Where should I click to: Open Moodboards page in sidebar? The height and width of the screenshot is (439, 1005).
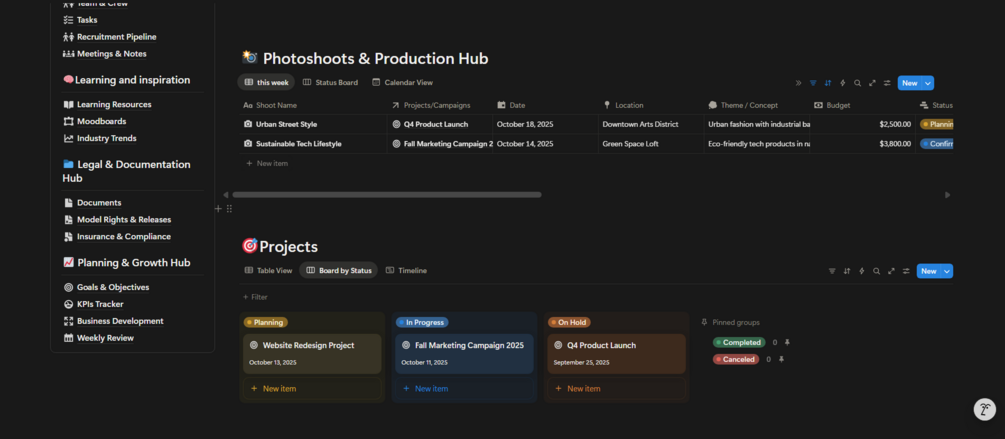(x=101, y=121)
